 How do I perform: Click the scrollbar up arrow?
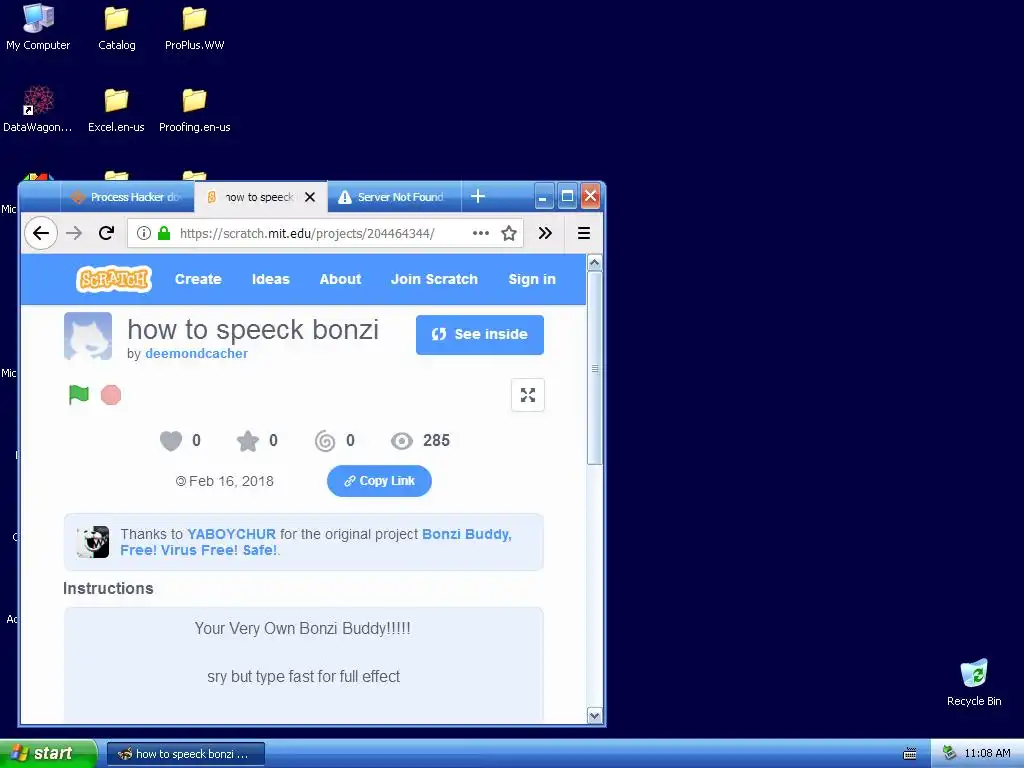click(x=594, y=263)
